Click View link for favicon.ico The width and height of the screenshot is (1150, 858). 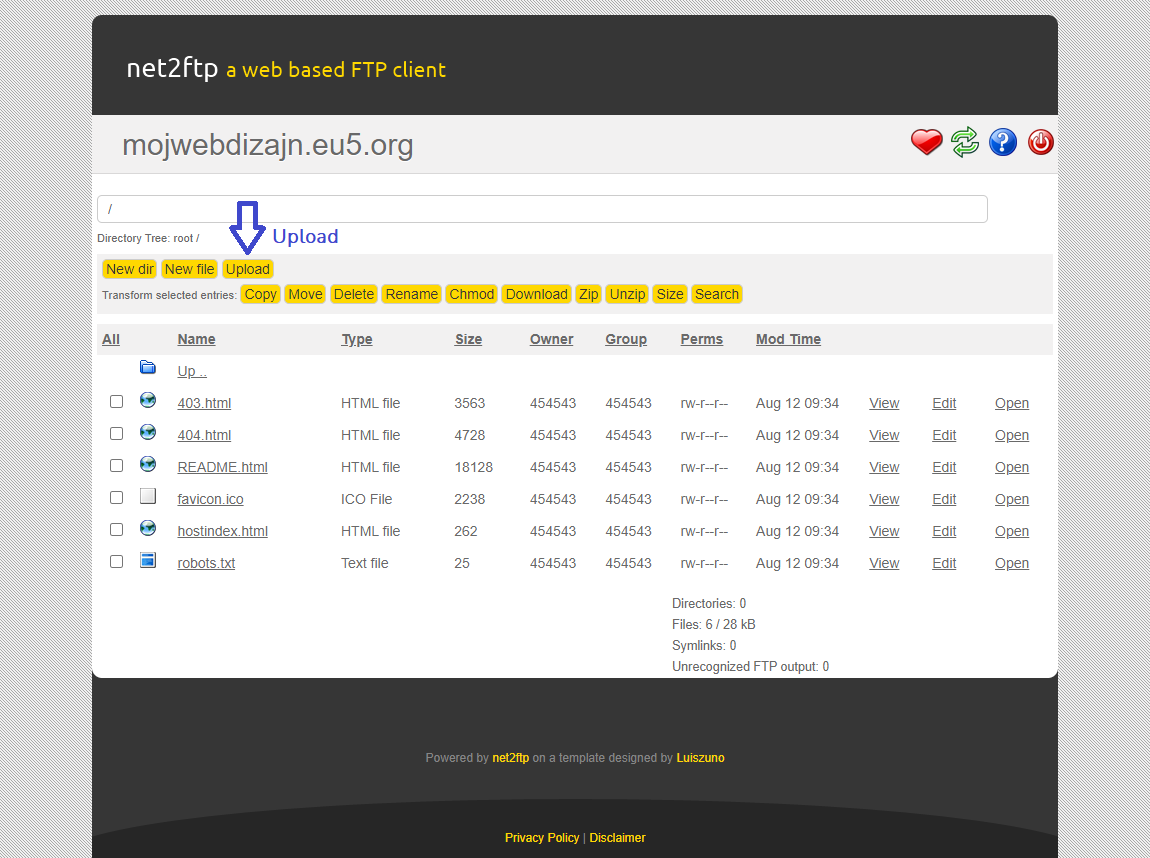coord(884,499)
